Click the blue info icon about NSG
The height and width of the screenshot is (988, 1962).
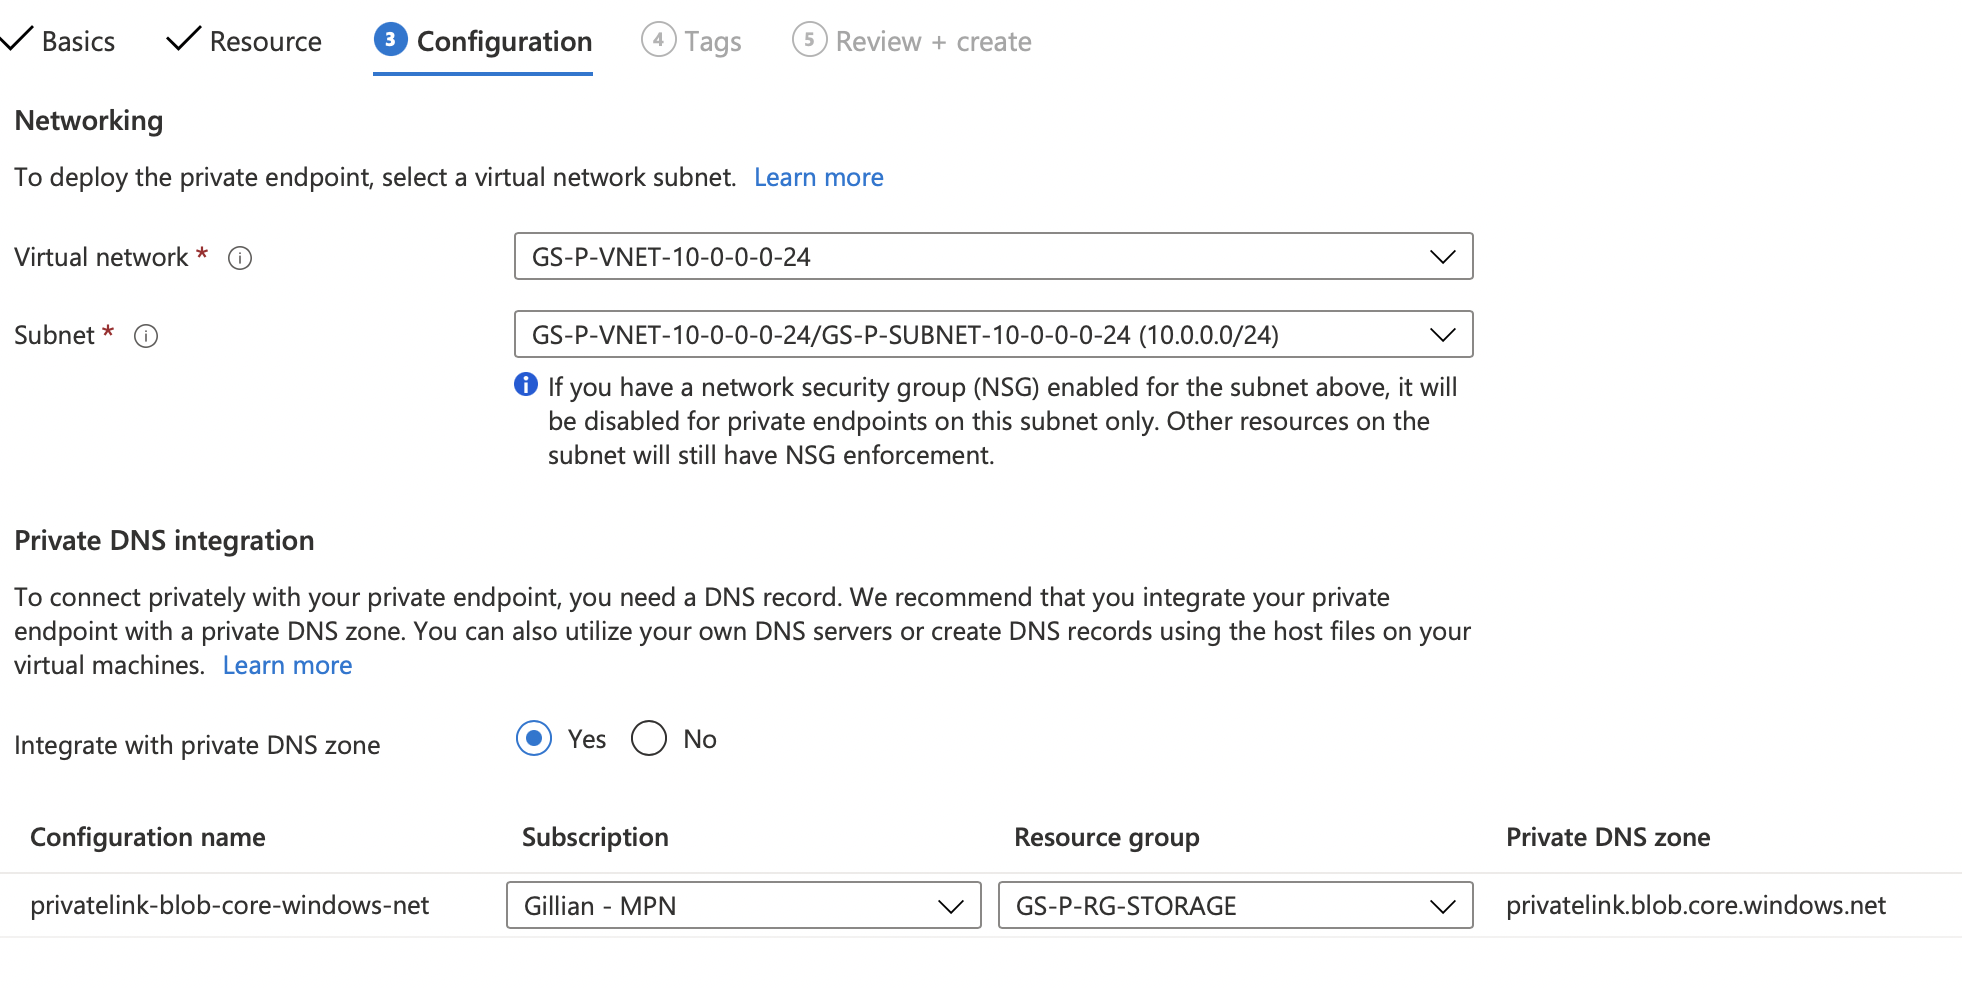pyautogui.click(x=526, y=384)
